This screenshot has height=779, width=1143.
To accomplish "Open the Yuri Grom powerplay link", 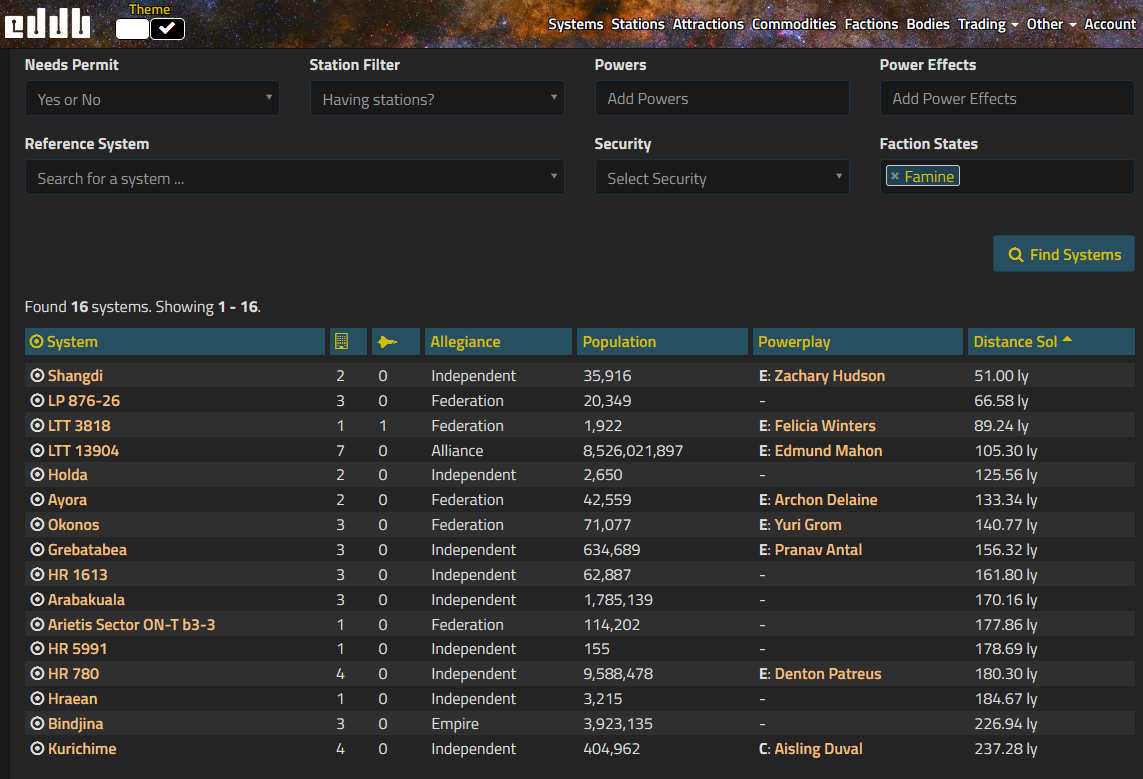I will point(808,525).
